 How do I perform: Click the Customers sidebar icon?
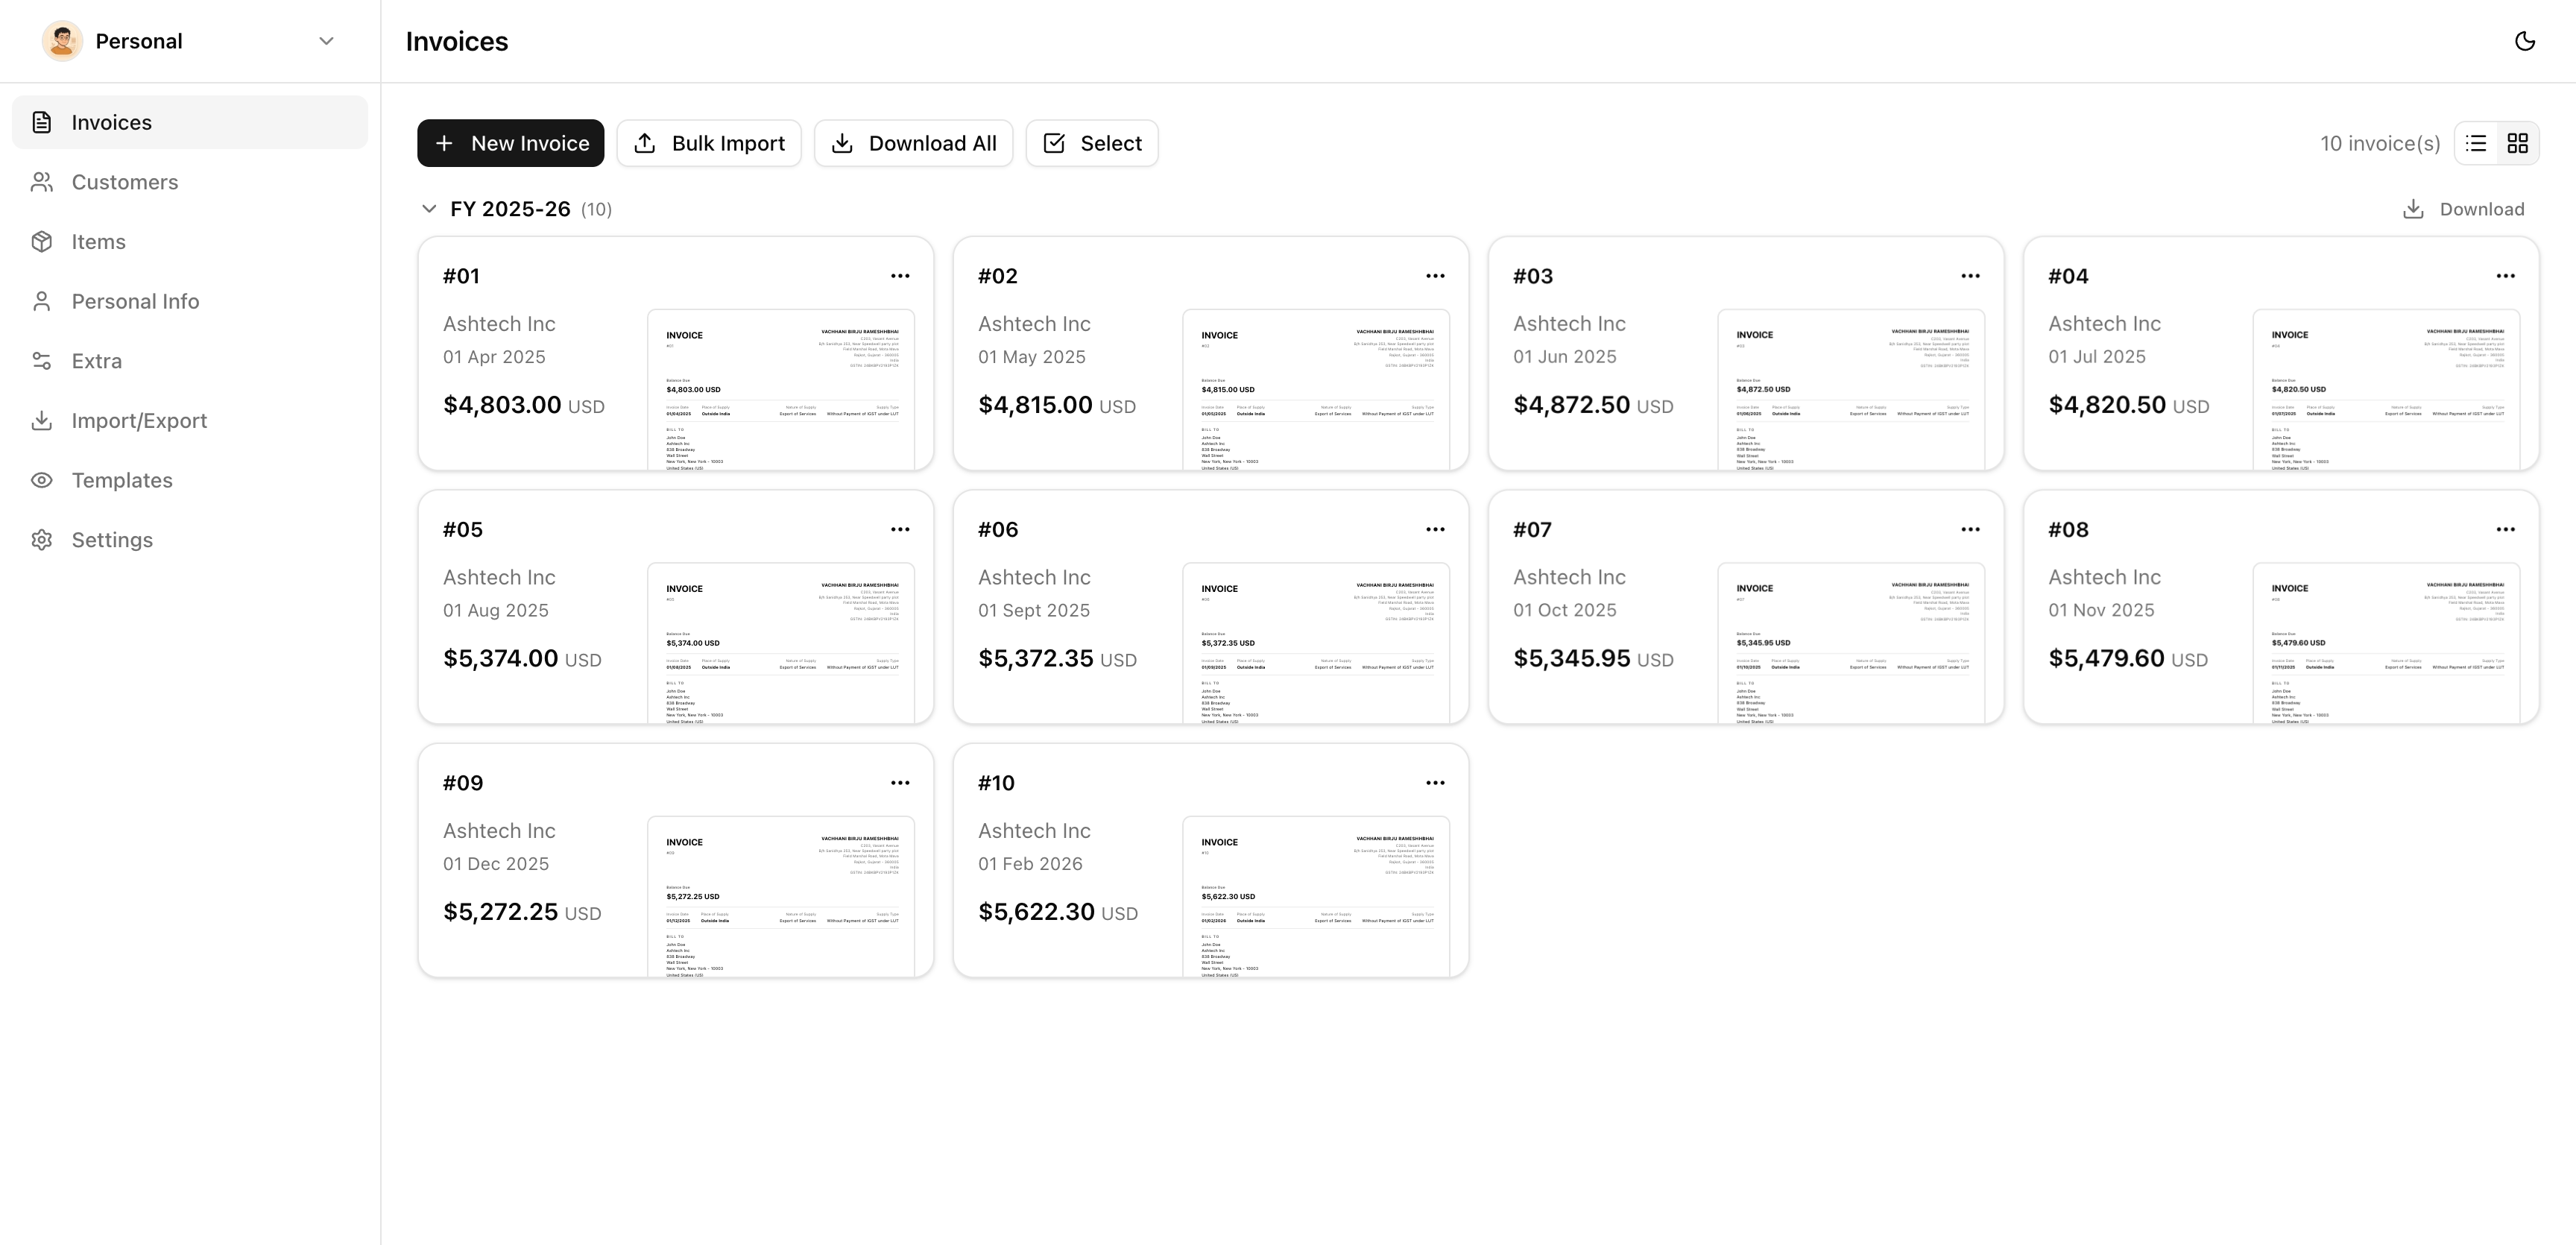(x=41, y=182)
